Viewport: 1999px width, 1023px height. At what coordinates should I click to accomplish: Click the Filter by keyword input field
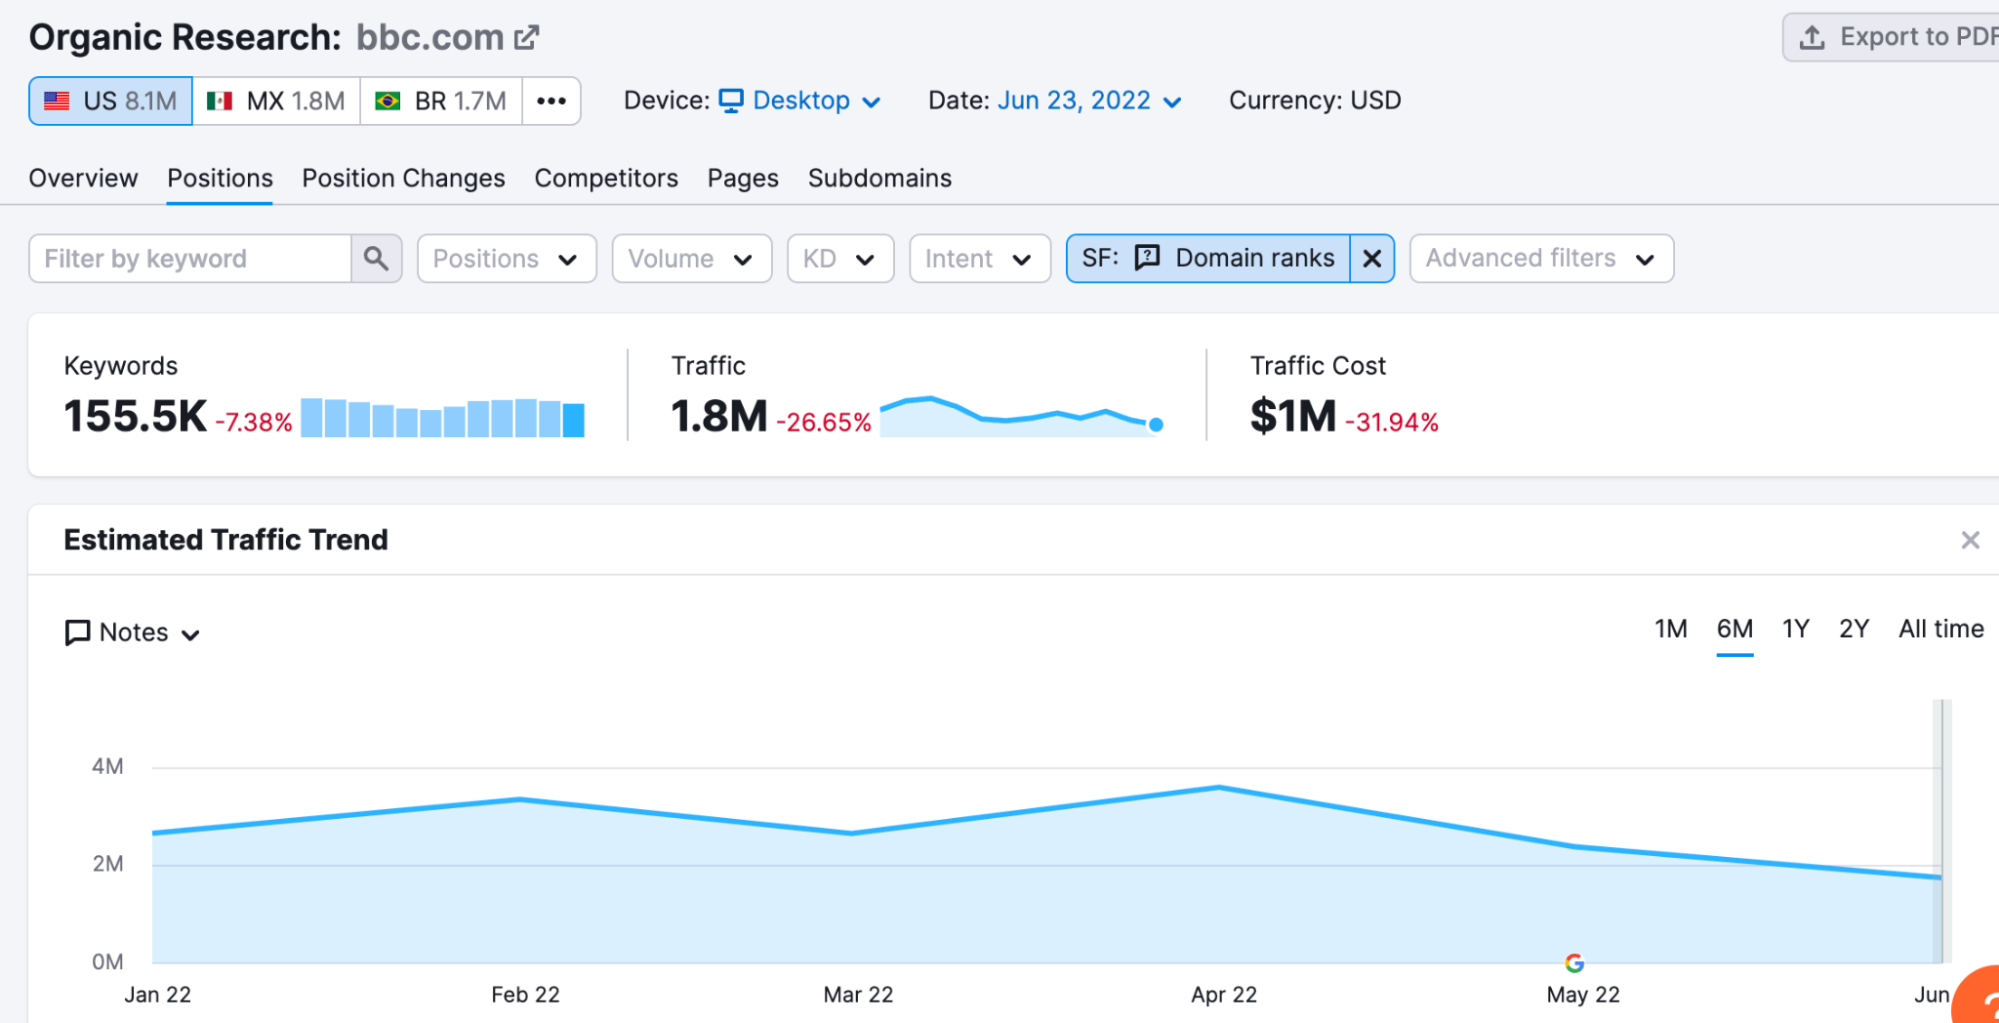[190, 259]
